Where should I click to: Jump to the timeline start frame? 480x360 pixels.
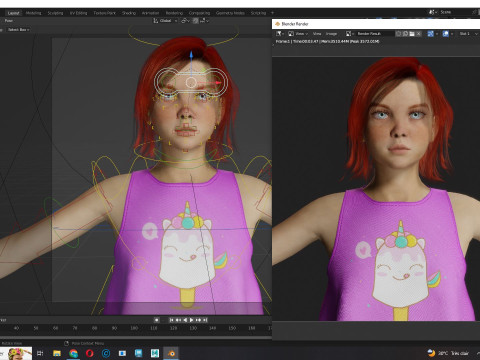[x=171, y=320]
